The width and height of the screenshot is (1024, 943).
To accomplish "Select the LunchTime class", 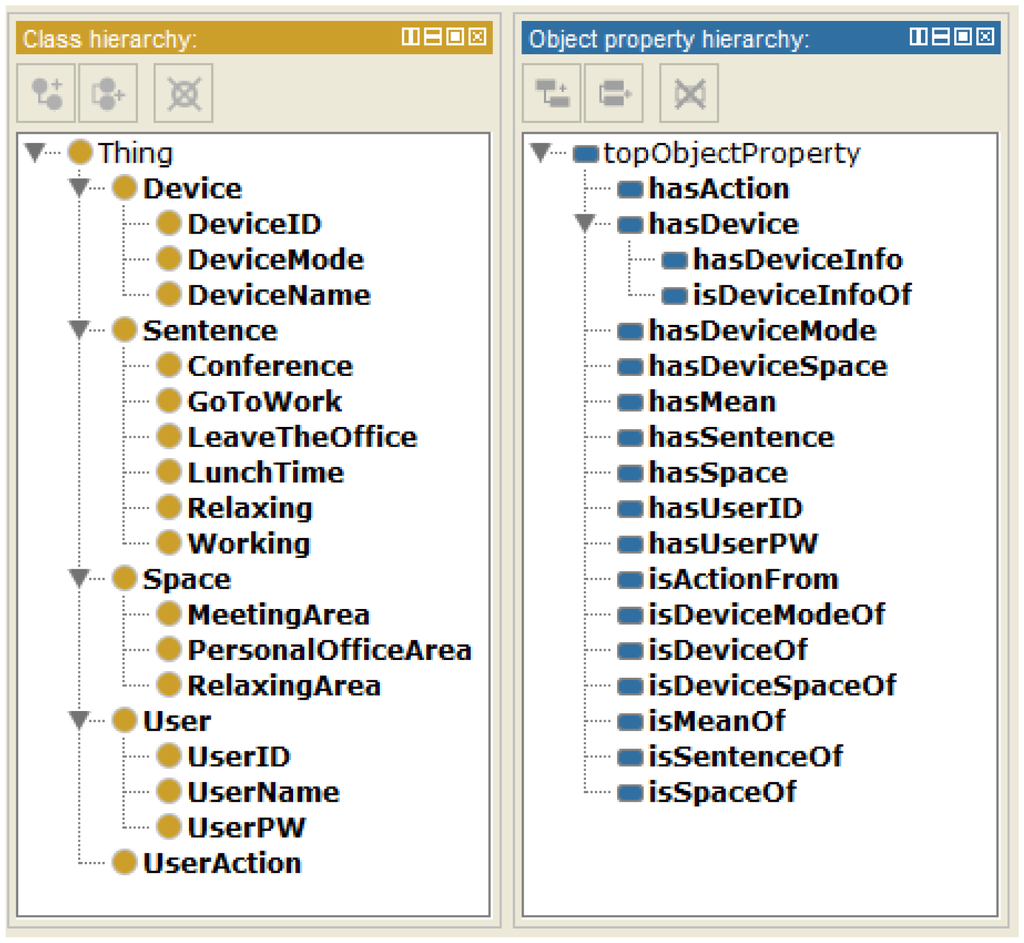I will [x=264, y=472].
